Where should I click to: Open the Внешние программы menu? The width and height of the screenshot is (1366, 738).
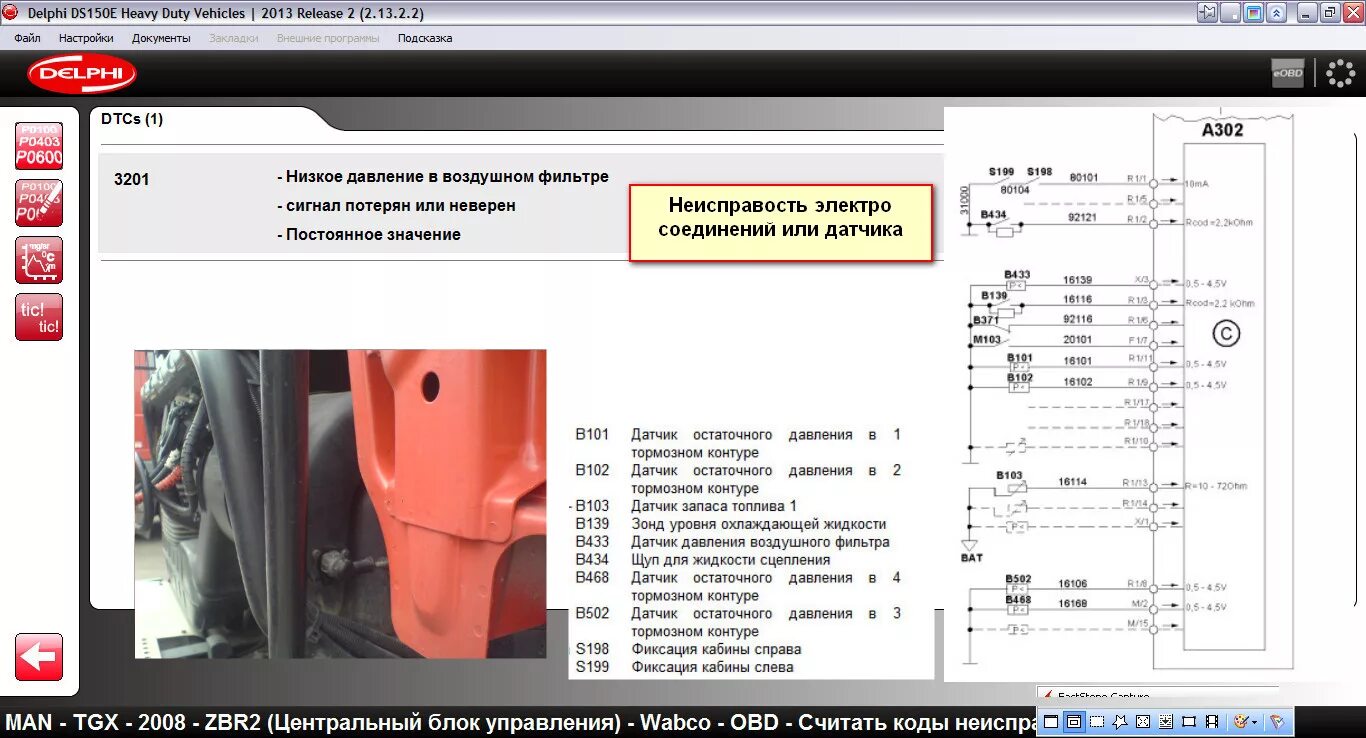[x=328, y=38]
